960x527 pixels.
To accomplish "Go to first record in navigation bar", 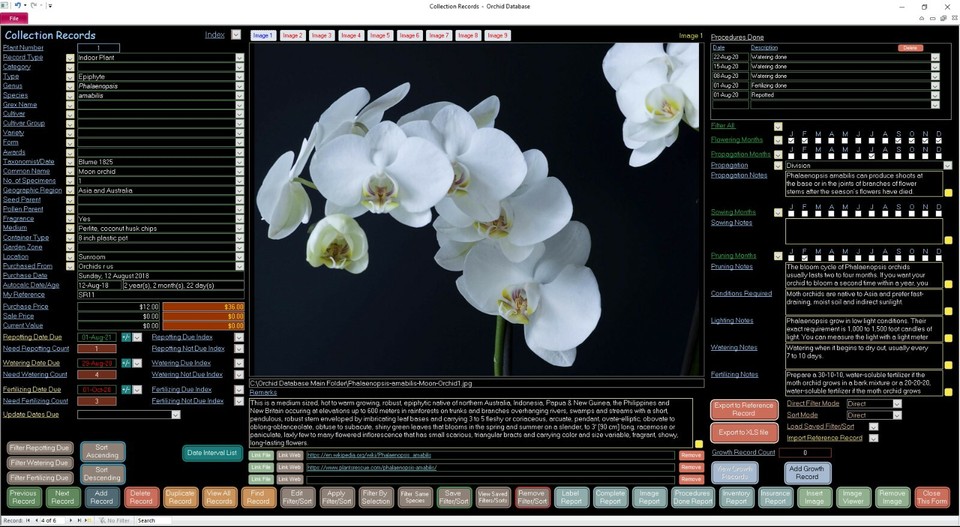I will (28, 520).
